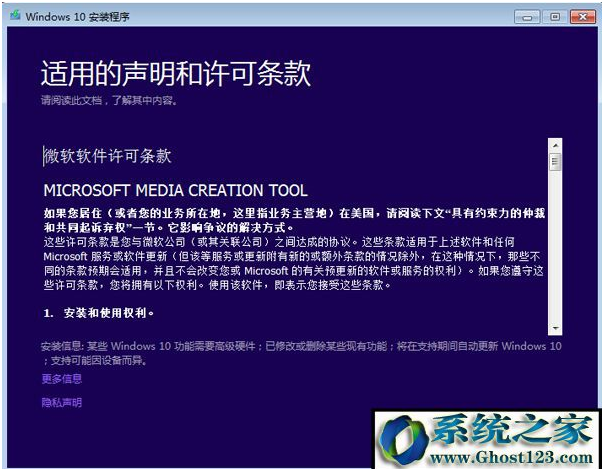Click the text 请阅读此文档，了解其中内容。
This screenshot has height=469, width=603.
point(110,101)
